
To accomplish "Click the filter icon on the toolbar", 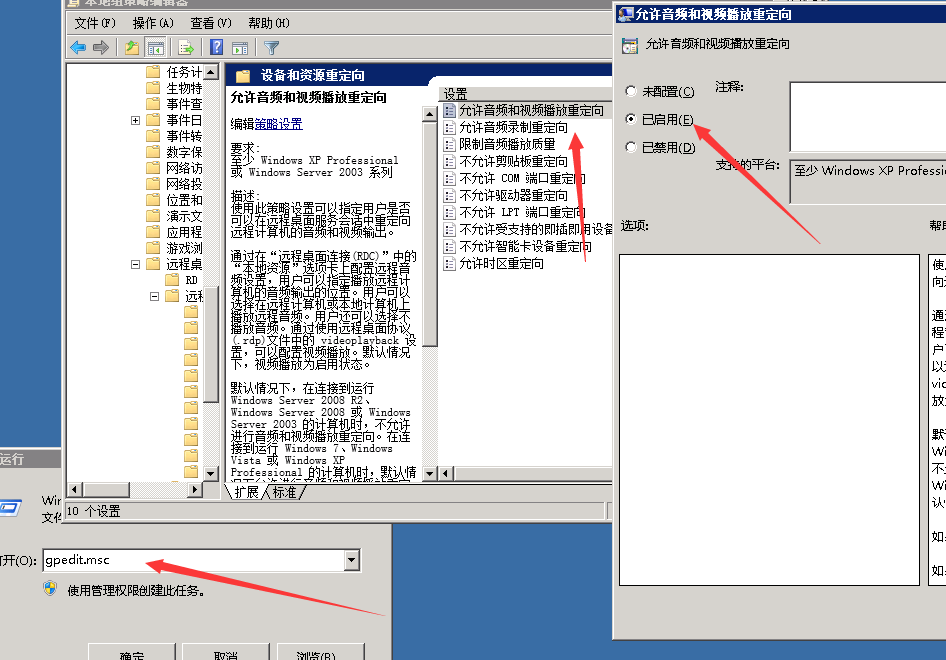I will (x=271, y=46).
